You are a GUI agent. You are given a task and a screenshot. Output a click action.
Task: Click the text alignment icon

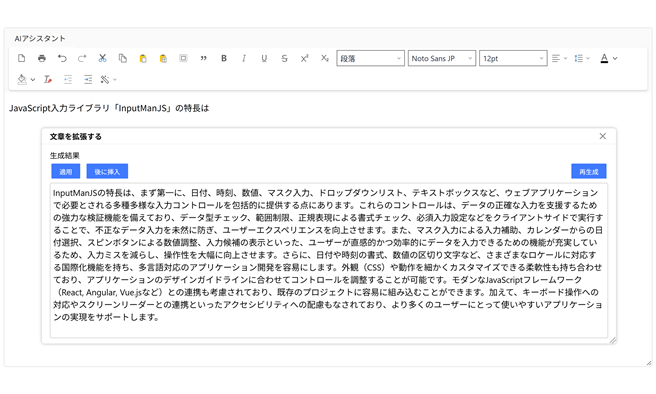(556, 59)
